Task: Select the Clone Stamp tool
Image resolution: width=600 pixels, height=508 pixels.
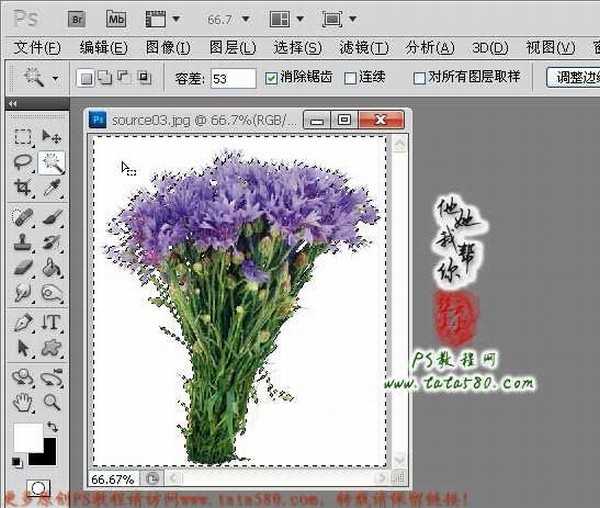Action: point(23,242)
